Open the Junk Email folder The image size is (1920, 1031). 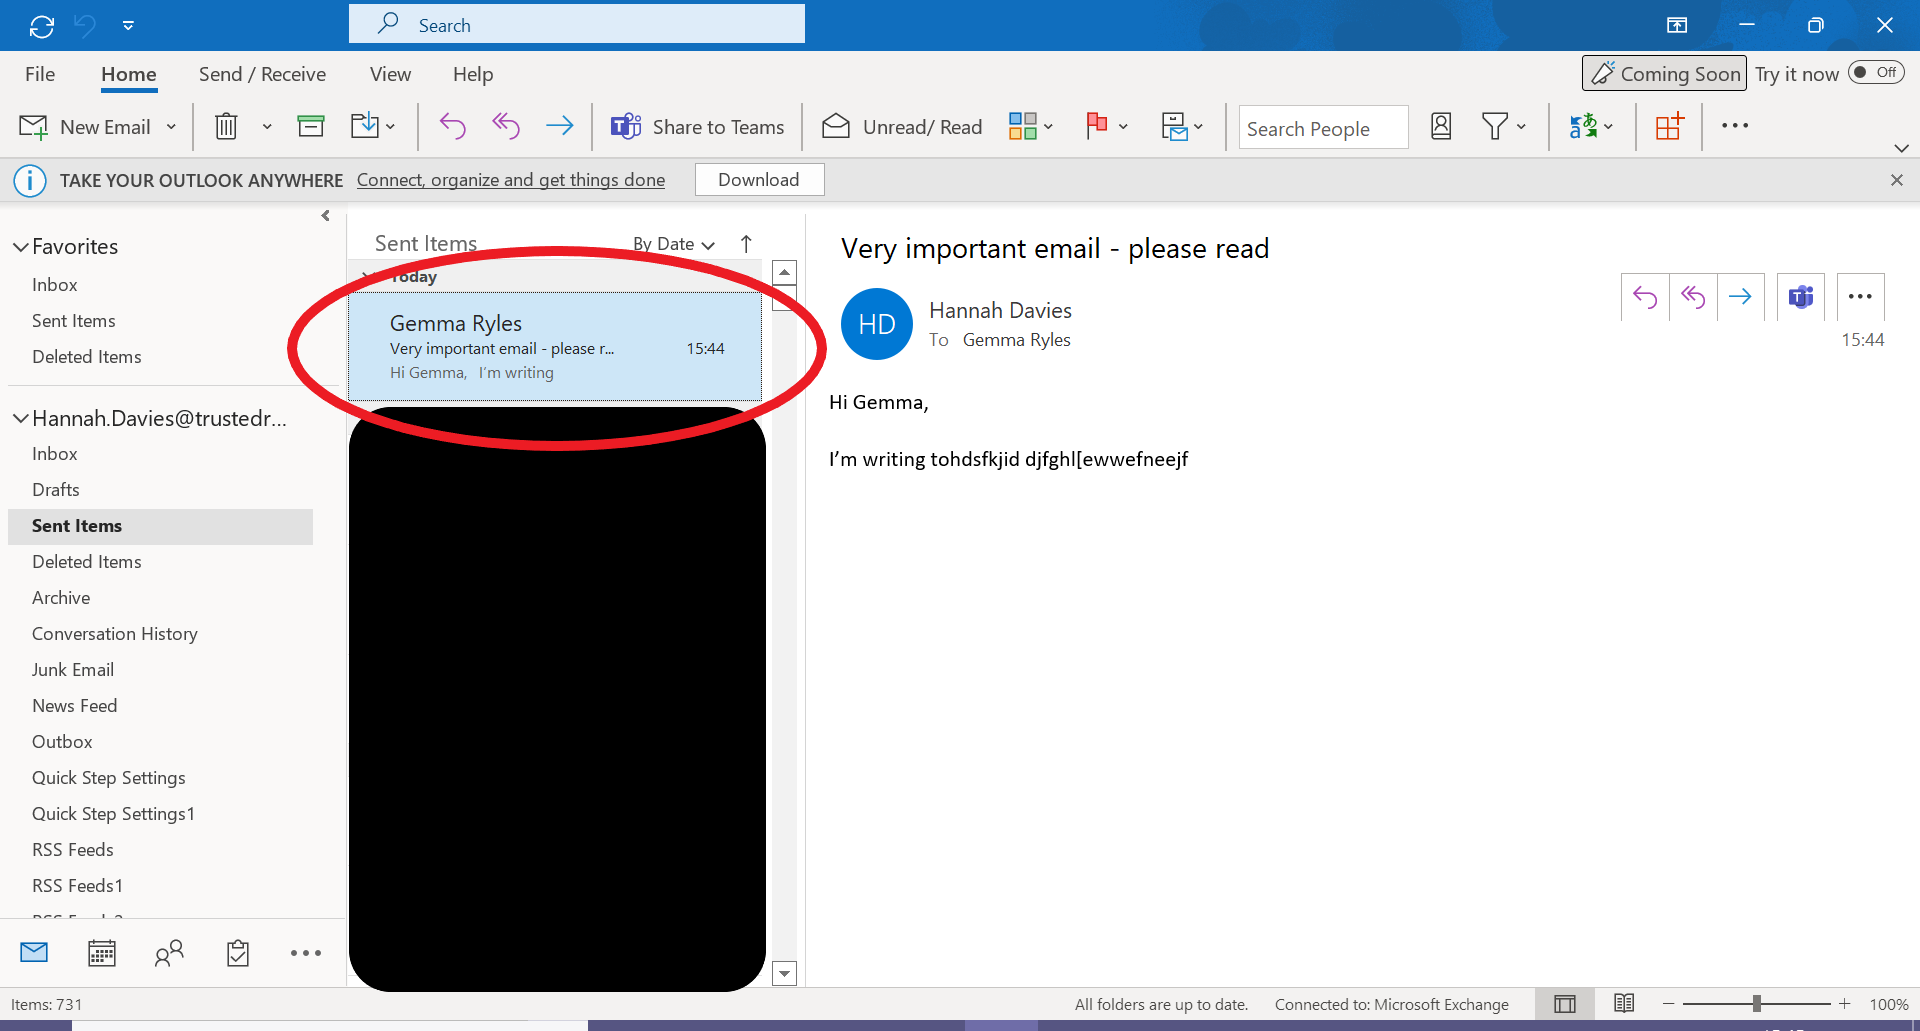tap(73, 670)
